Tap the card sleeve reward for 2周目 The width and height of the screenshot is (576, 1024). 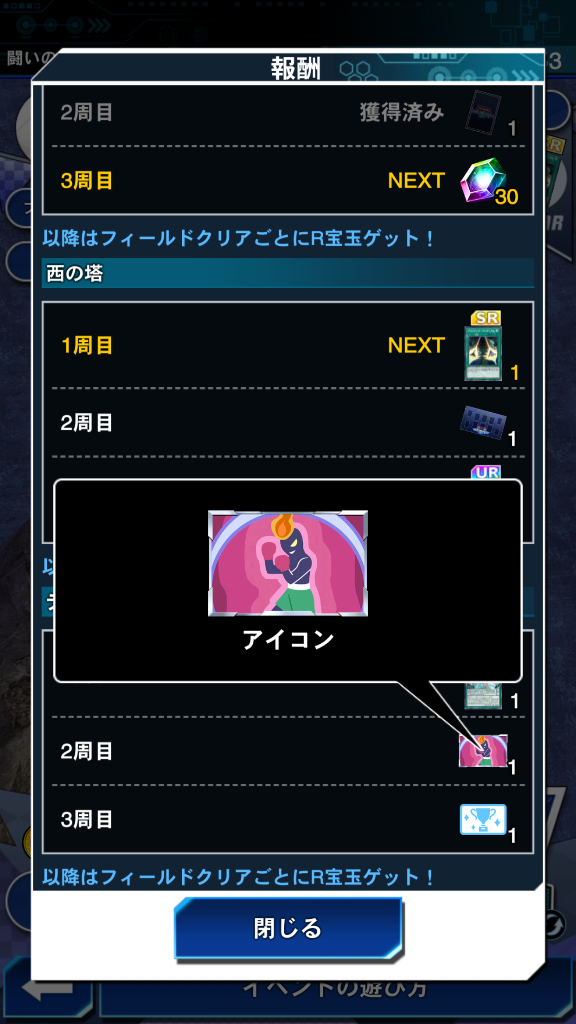483,423
